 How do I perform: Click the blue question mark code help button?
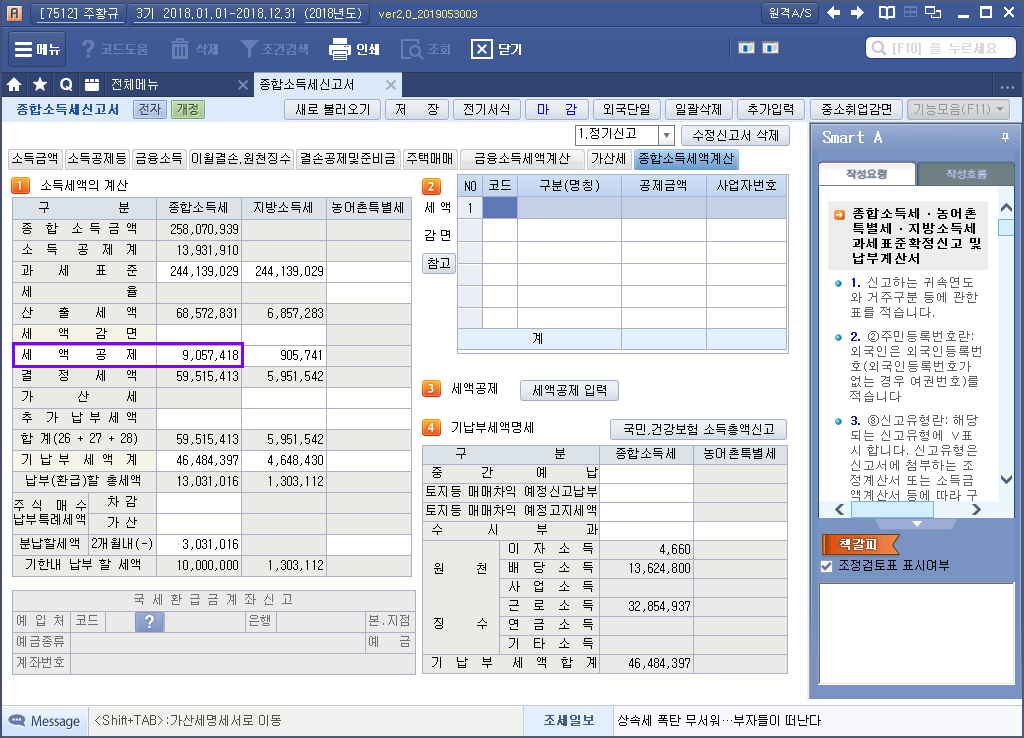click(150, 621)
